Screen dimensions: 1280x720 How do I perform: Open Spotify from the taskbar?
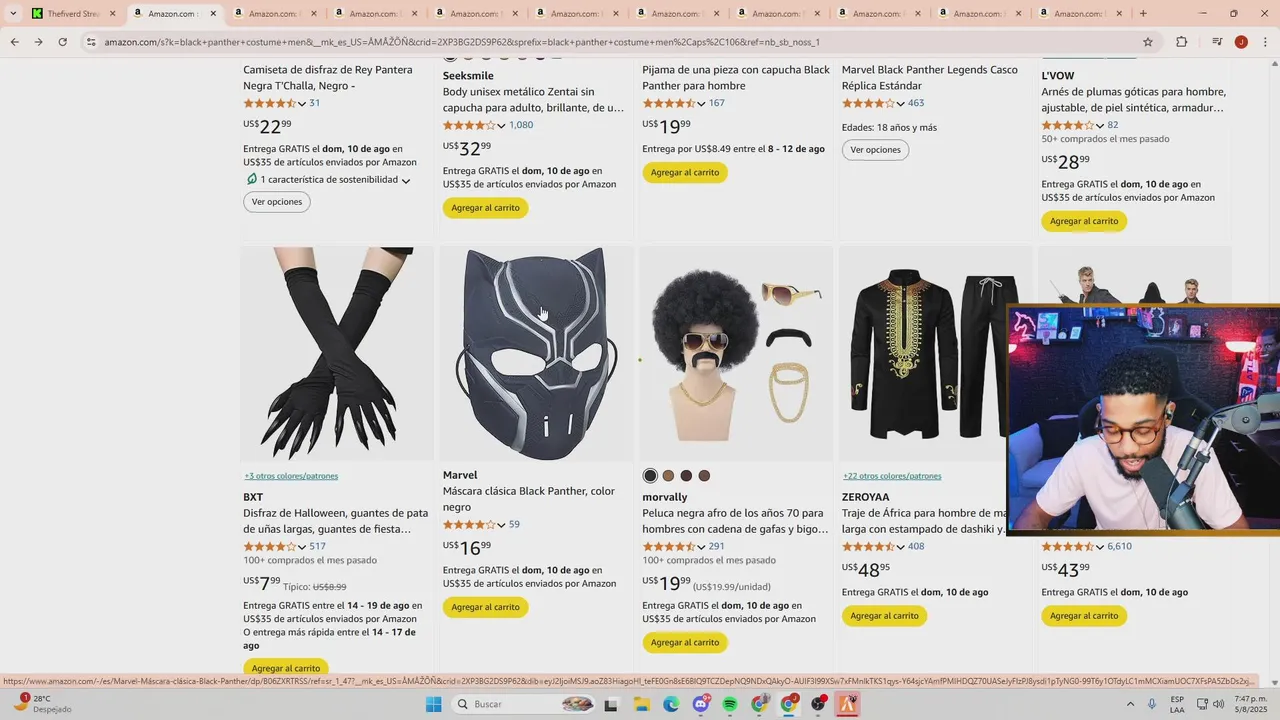[x=729, y=704]
